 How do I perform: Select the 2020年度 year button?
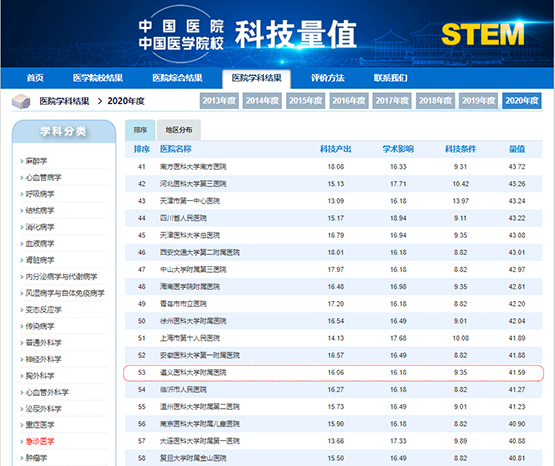(x=522, y=101)
